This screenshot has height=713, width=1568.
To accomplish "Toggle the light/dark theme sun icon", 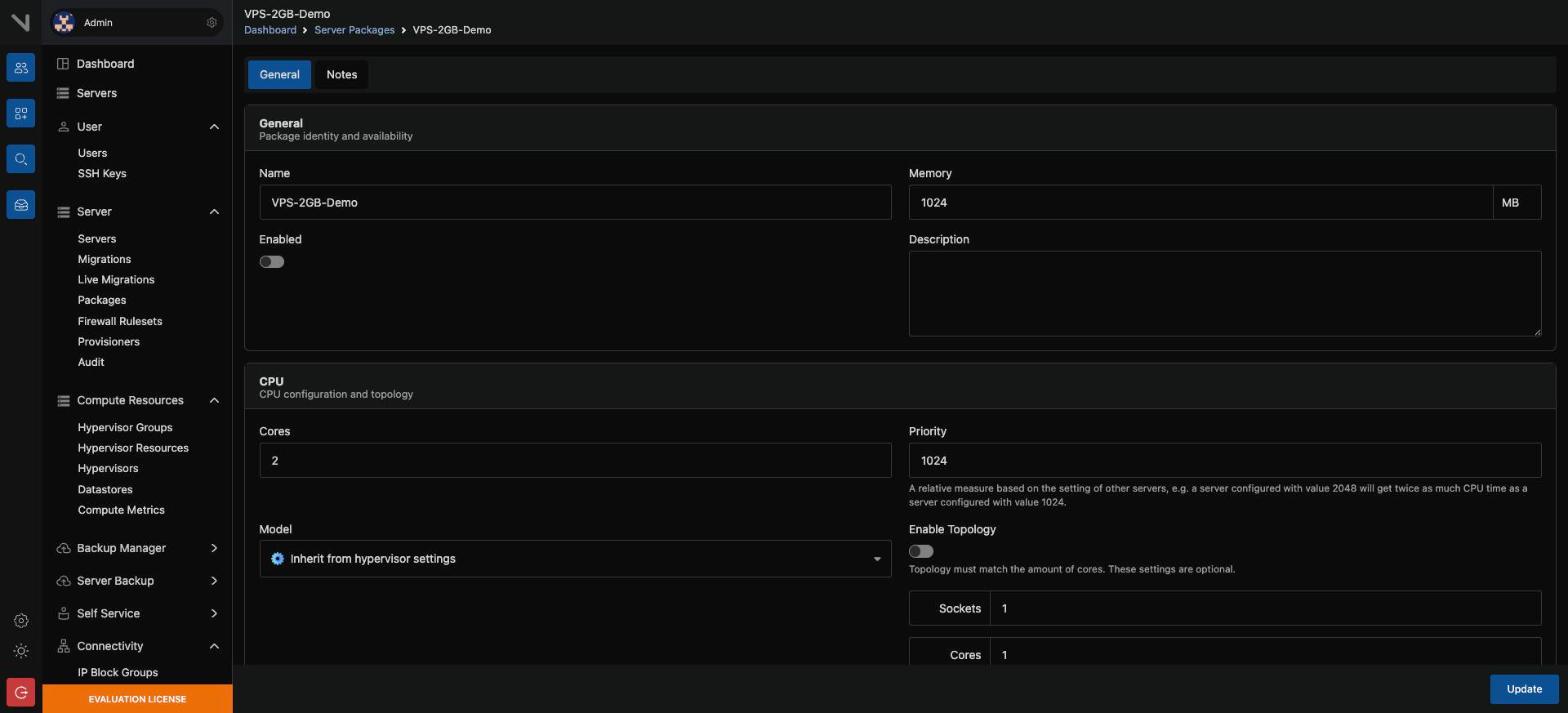I will coord(21,651).
